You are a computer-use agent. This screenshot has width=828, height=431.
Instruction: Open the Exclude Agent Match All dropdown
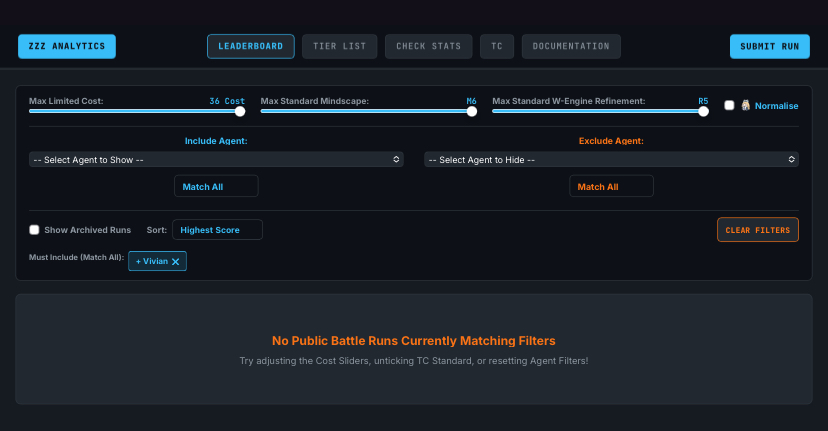[x=611, y=186]
